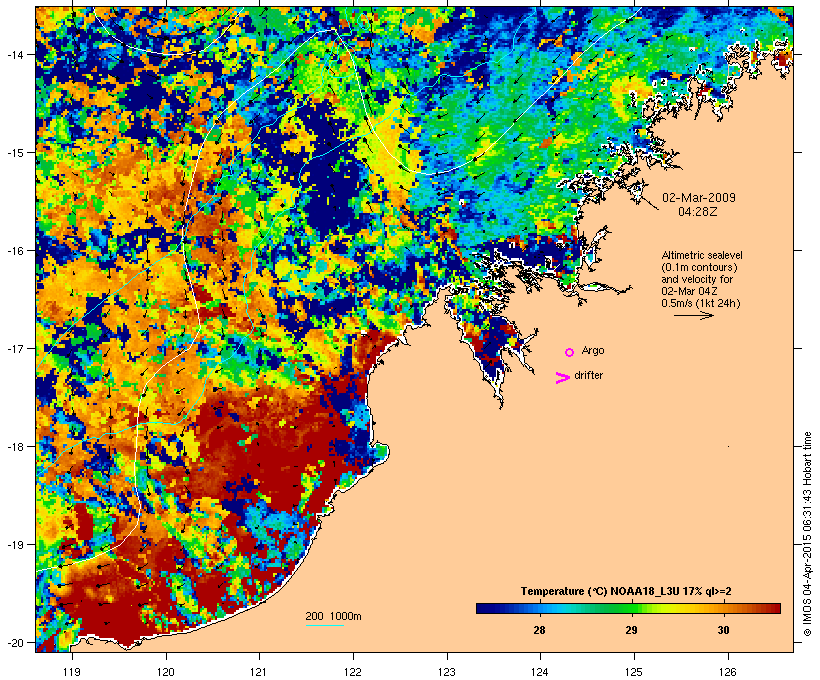Click longitude axis label 126

(728, 672)
